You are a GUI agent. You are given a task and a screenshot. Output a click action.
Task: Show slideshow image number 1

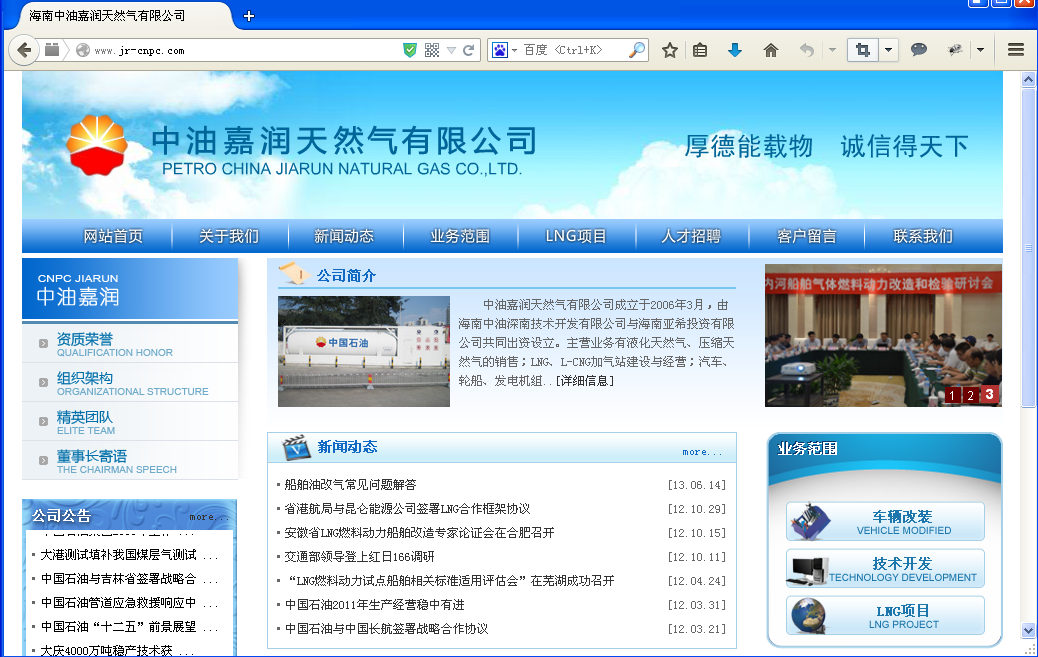(952, 395)
